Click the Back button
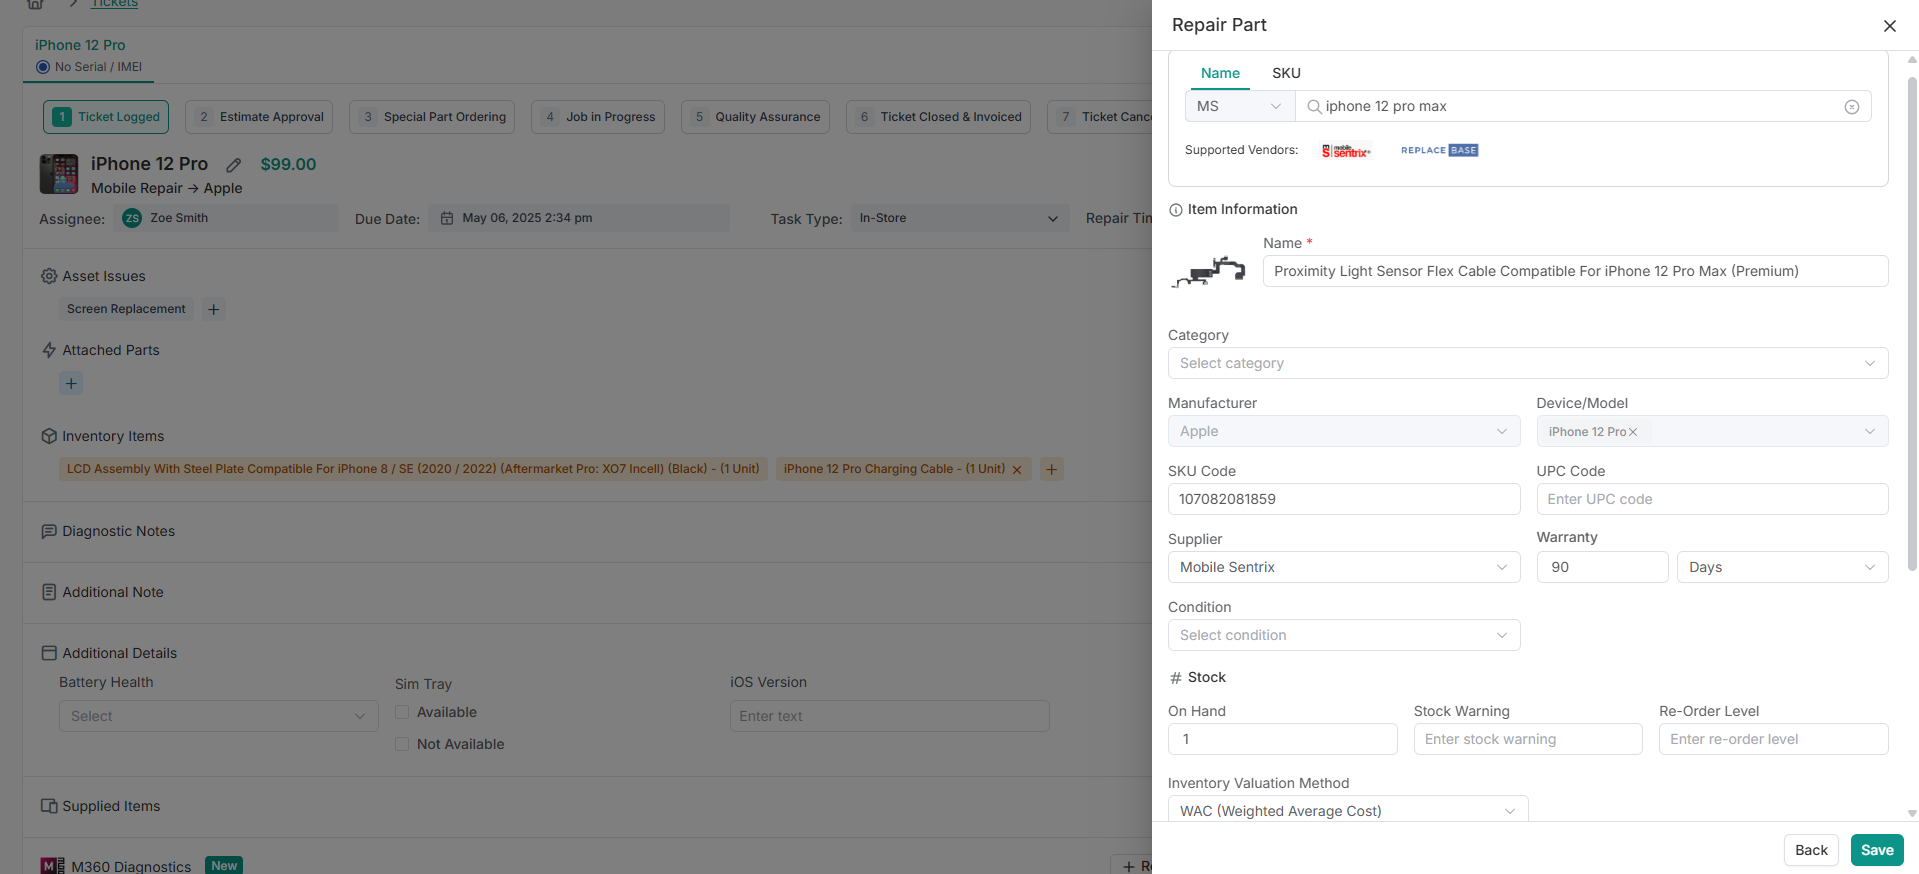The height and width of the screenshot is (874, 1919). 1811,850
